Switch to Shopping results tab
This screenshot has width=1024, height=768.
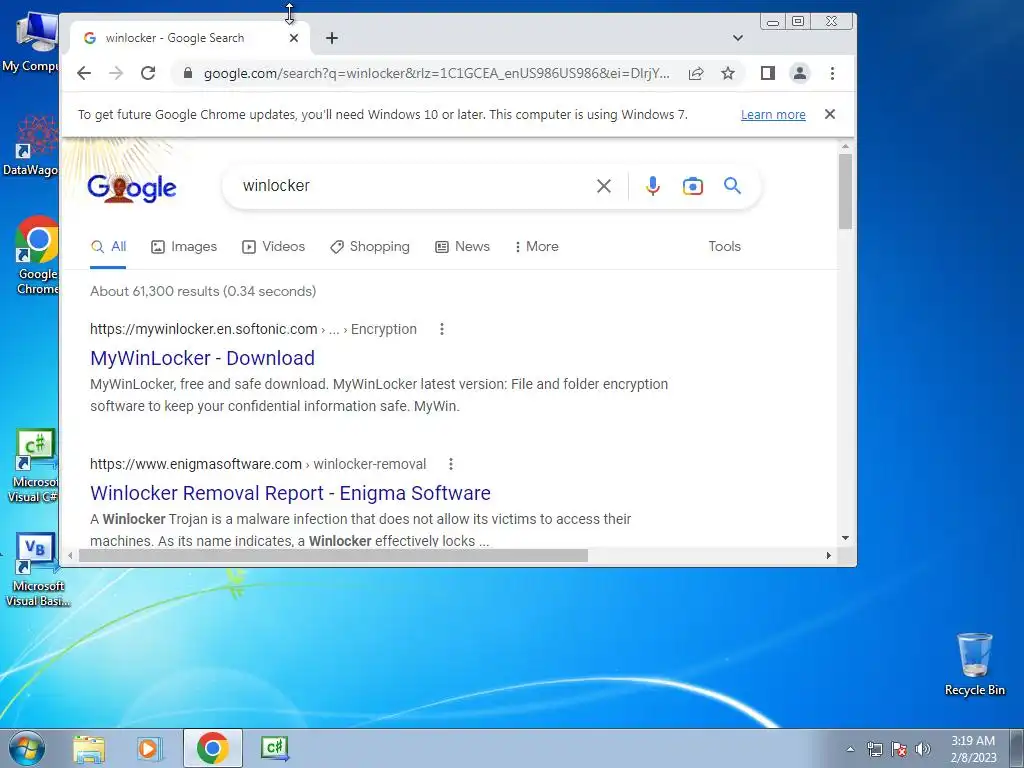coord(370,247)
